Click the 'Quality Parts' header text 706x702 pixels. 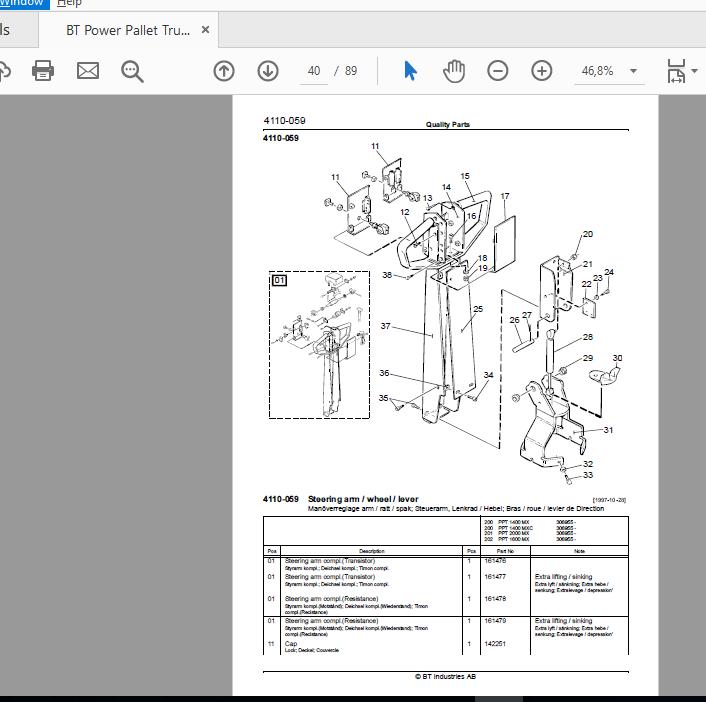[x=448, y=124]
